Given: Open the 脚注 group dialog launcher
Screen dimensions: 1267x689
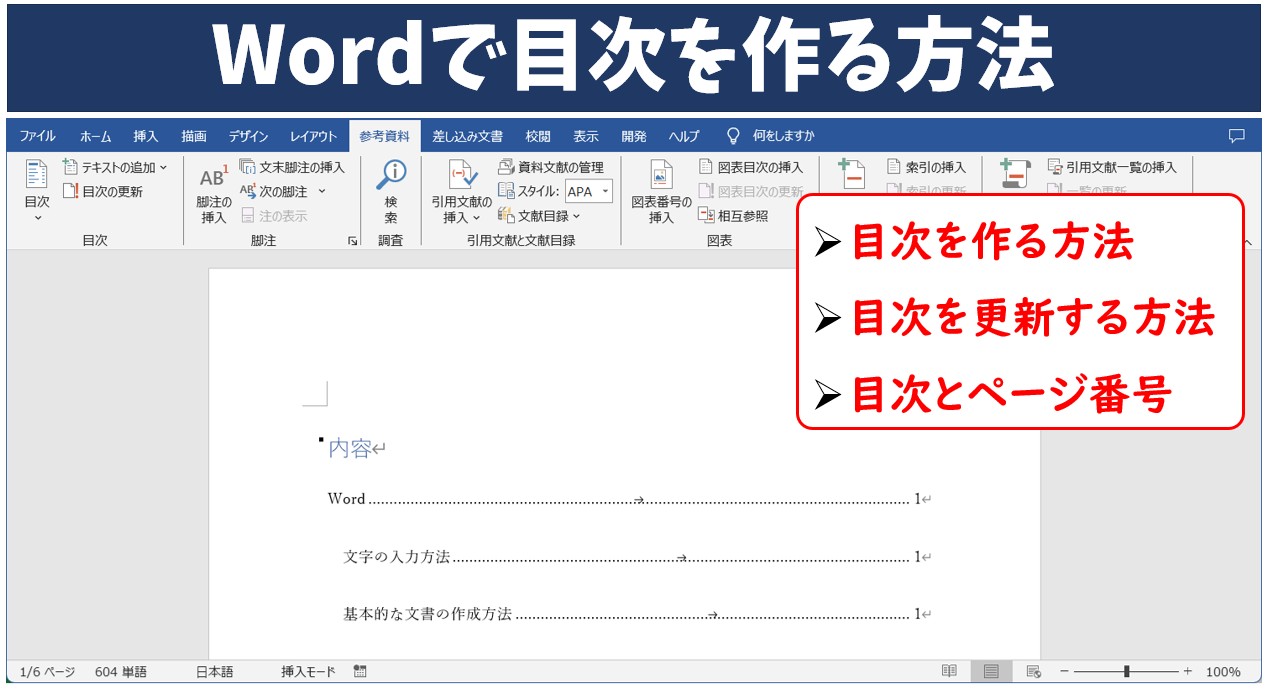Looking at the screenshot, I should [x=353, y=241].
